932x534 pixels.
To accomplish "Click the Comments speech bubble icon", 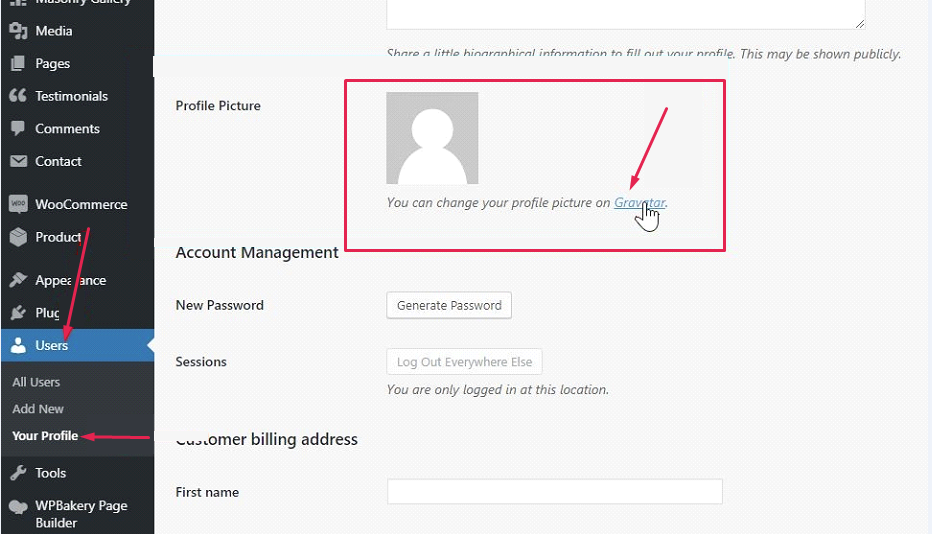I will (x=18, y=128).
